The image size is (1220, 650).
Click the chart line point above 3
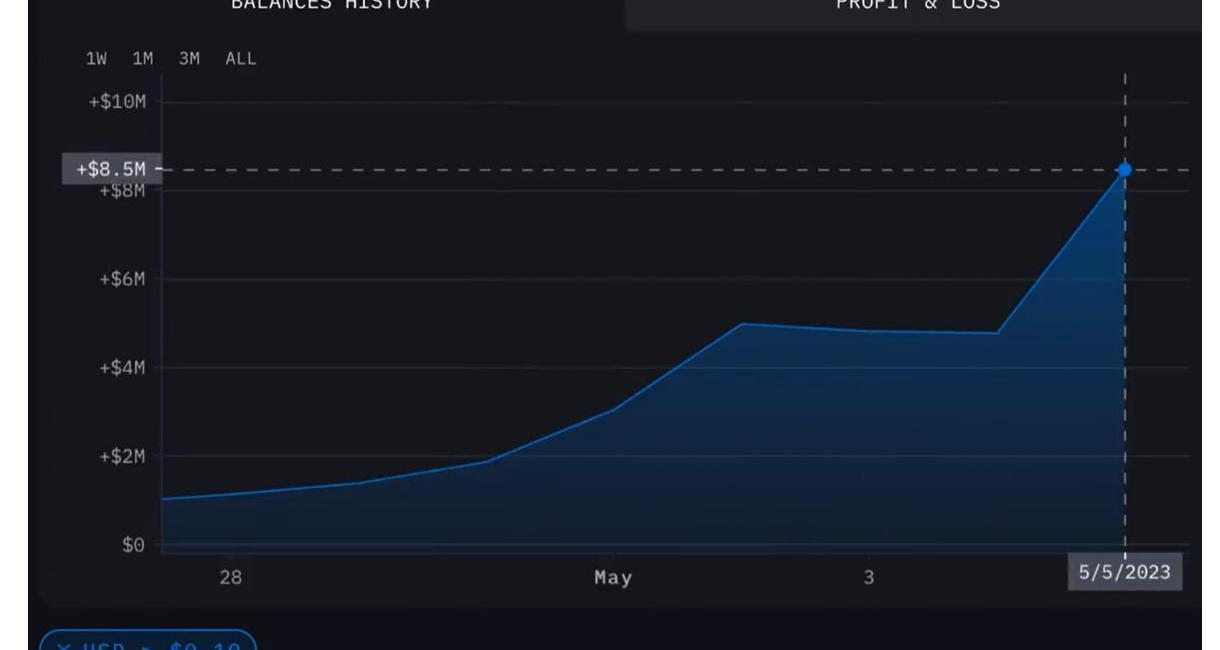point(868,331)
